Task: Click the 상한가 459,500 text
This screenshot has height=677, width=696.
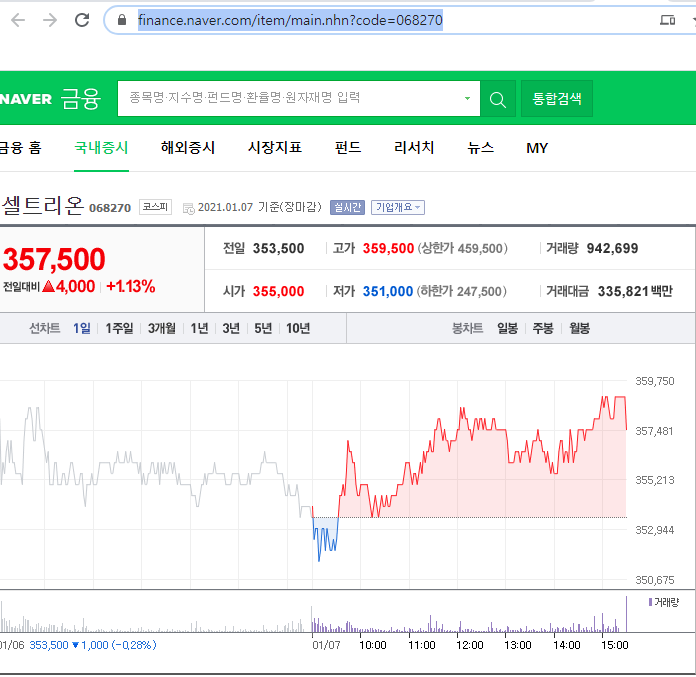Action: [x=462, y=249]
